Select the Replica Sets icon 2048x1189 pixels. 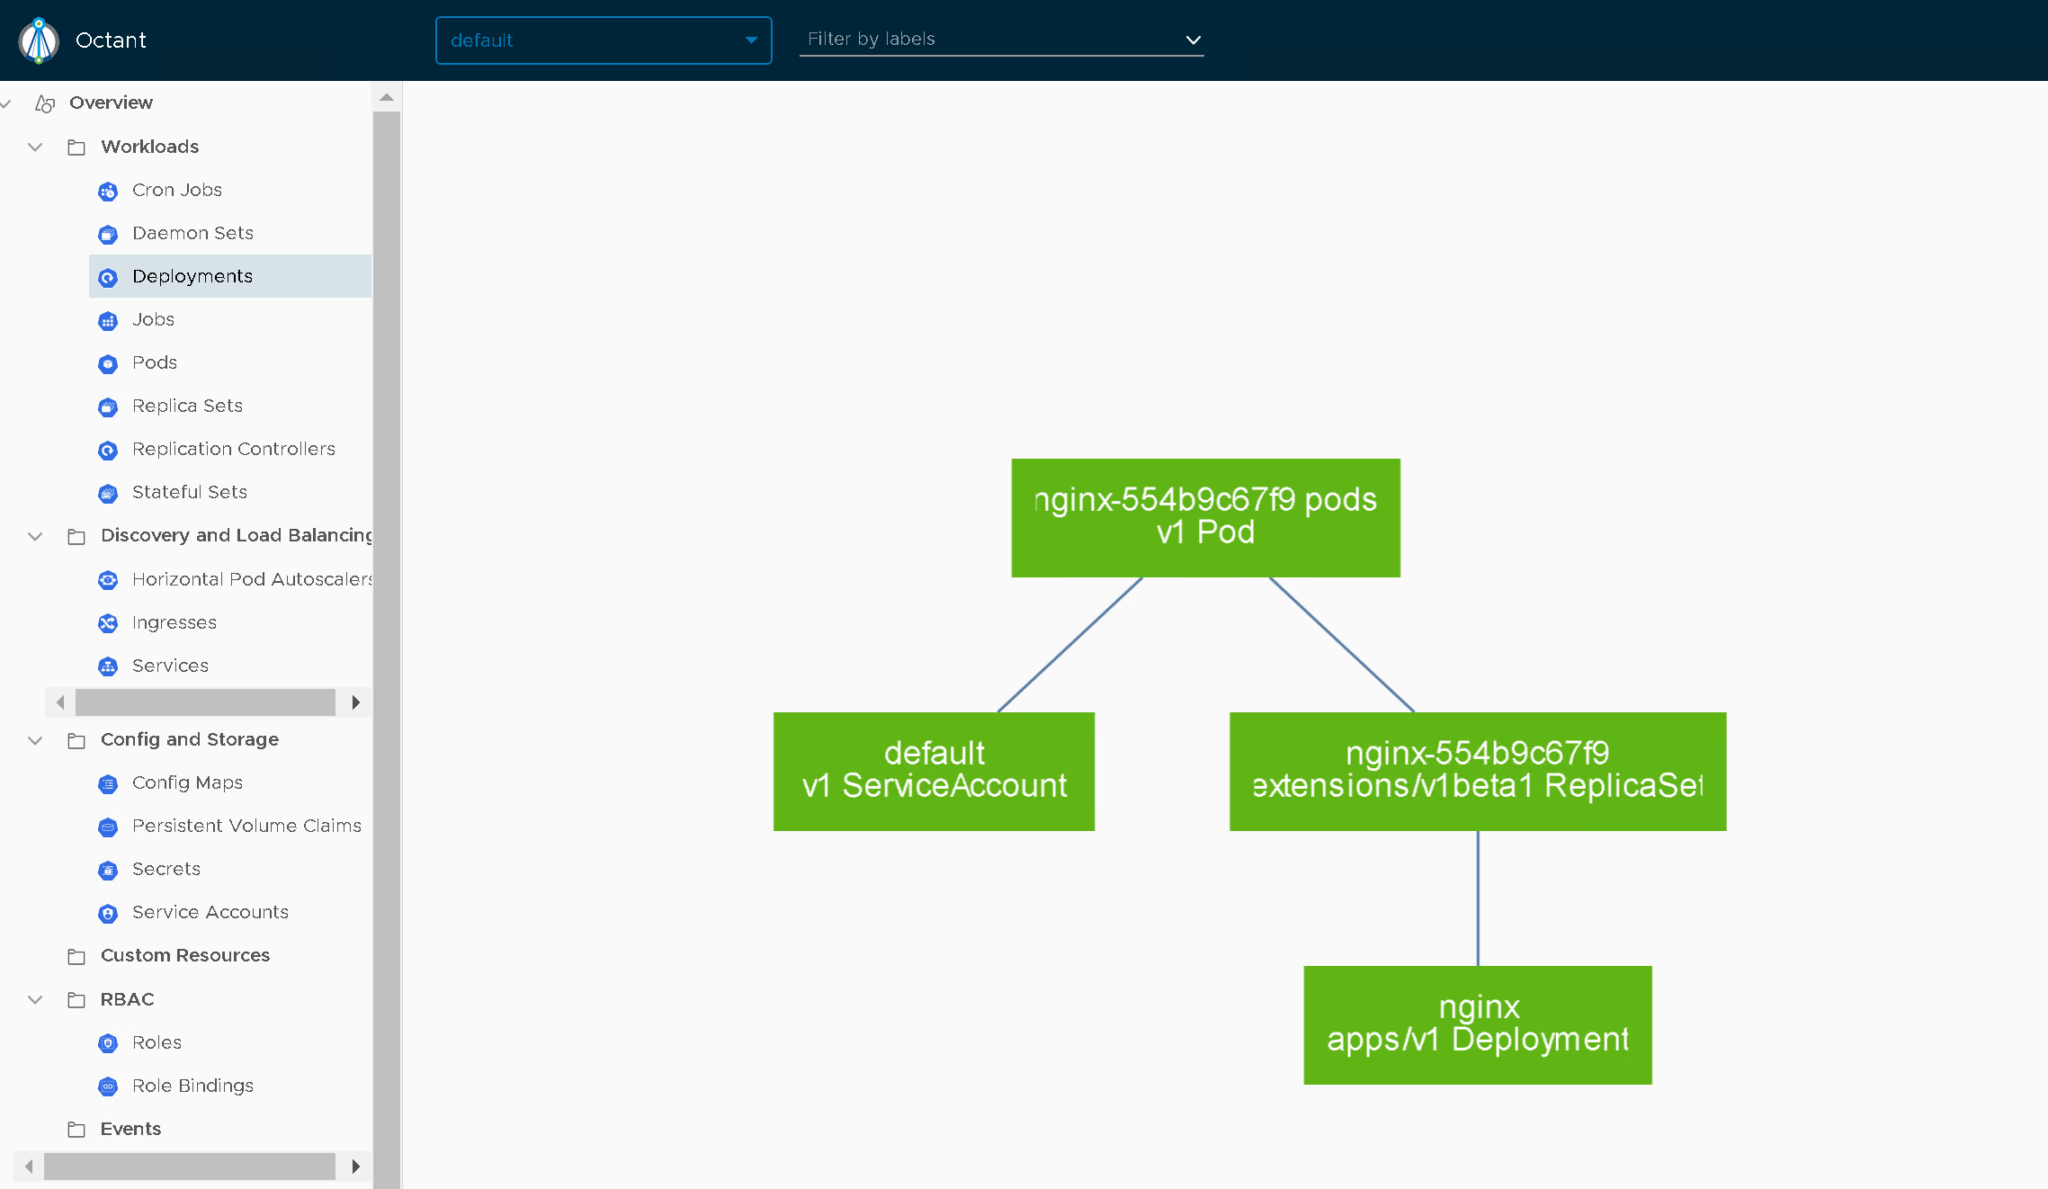pos(107,406)
